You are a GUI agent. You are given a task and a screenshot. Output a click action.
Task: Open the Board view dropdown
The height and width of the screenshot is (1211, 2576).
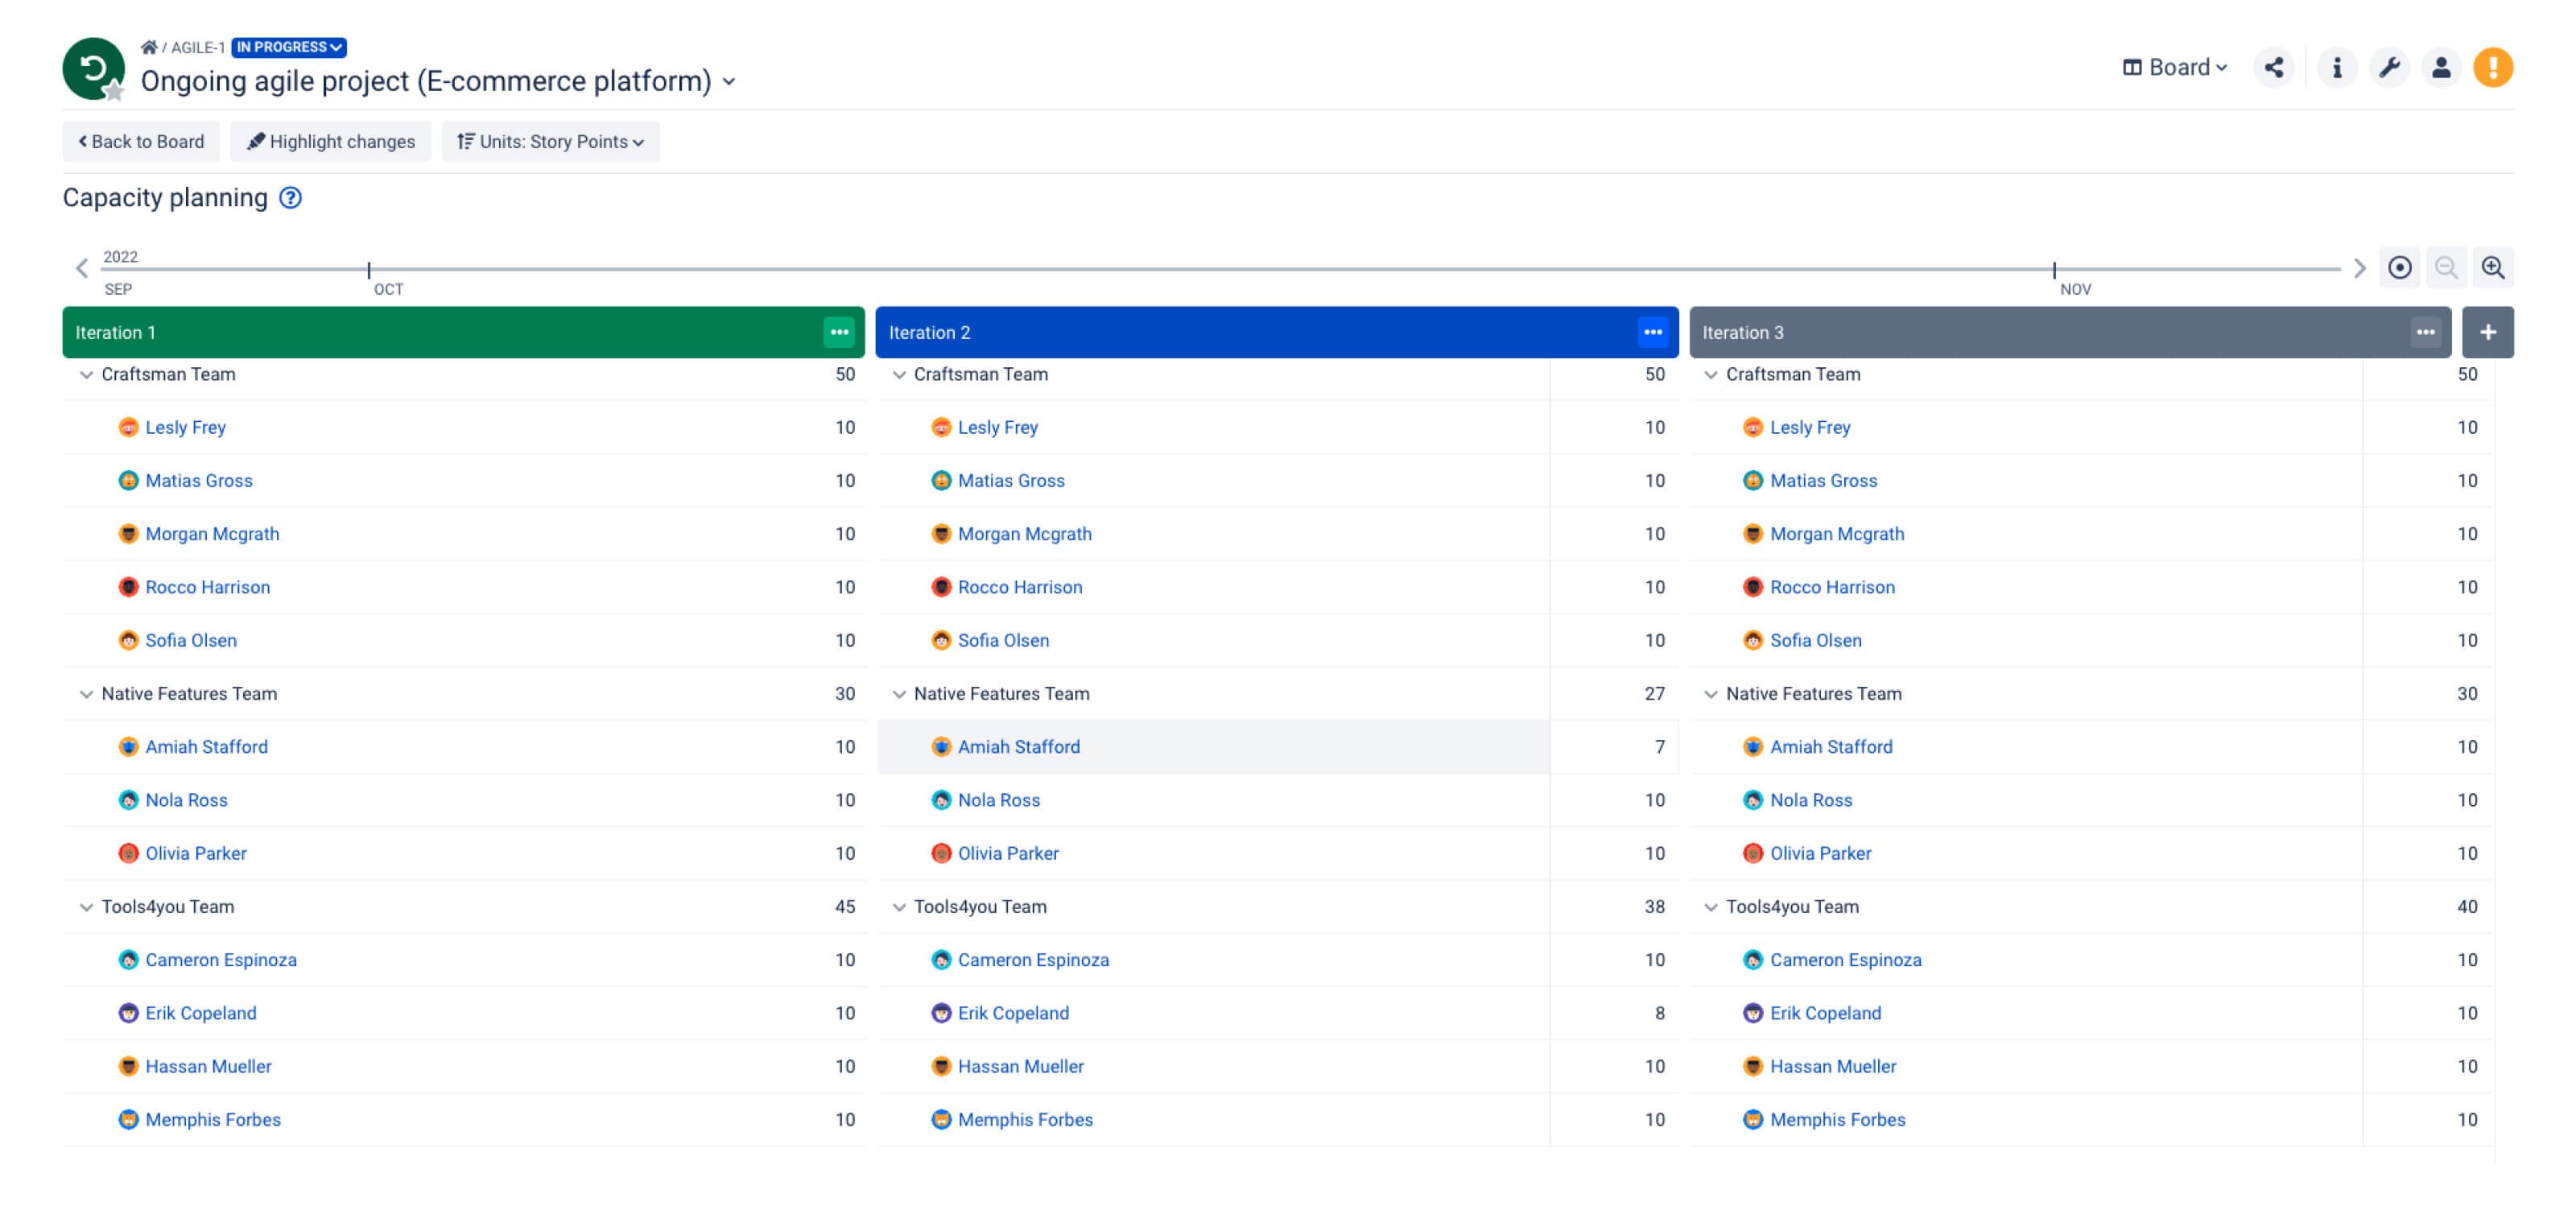2175,67
